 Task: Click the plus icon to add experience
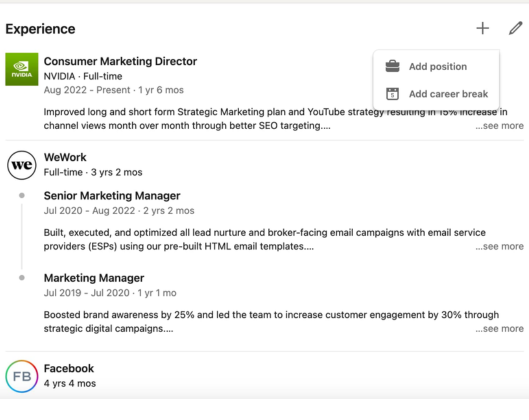(x=482, y=28)
